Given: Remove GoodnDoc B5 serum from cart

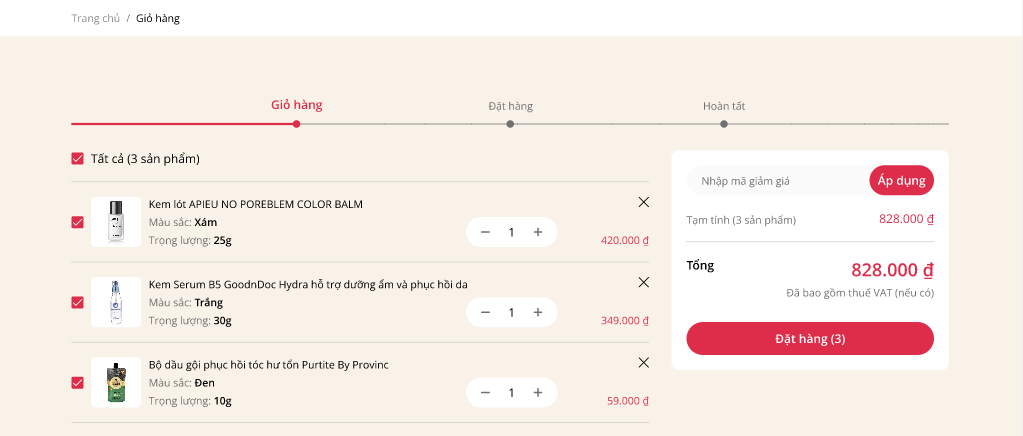Looking at the screenshot, I should [x=643, y=282].
